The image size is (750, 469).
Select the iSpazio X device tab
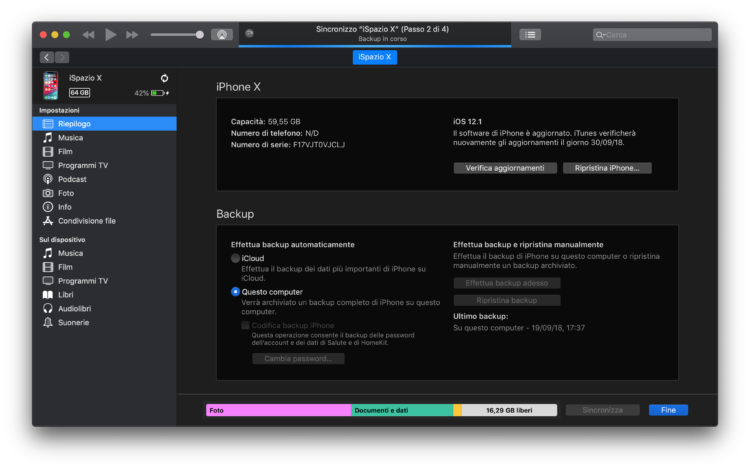pyautogui.click(x=375, y=57)
